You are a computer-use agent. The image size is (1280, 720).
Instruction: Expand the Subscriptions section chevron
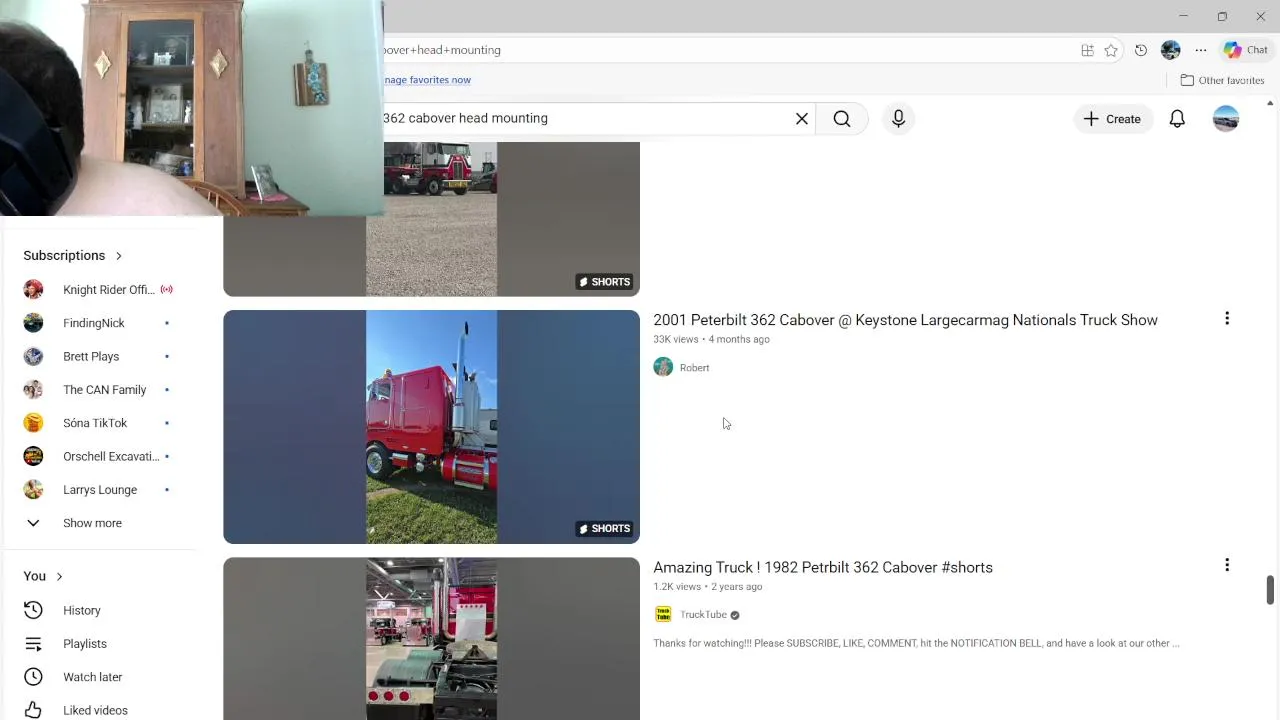coord(118,256)
